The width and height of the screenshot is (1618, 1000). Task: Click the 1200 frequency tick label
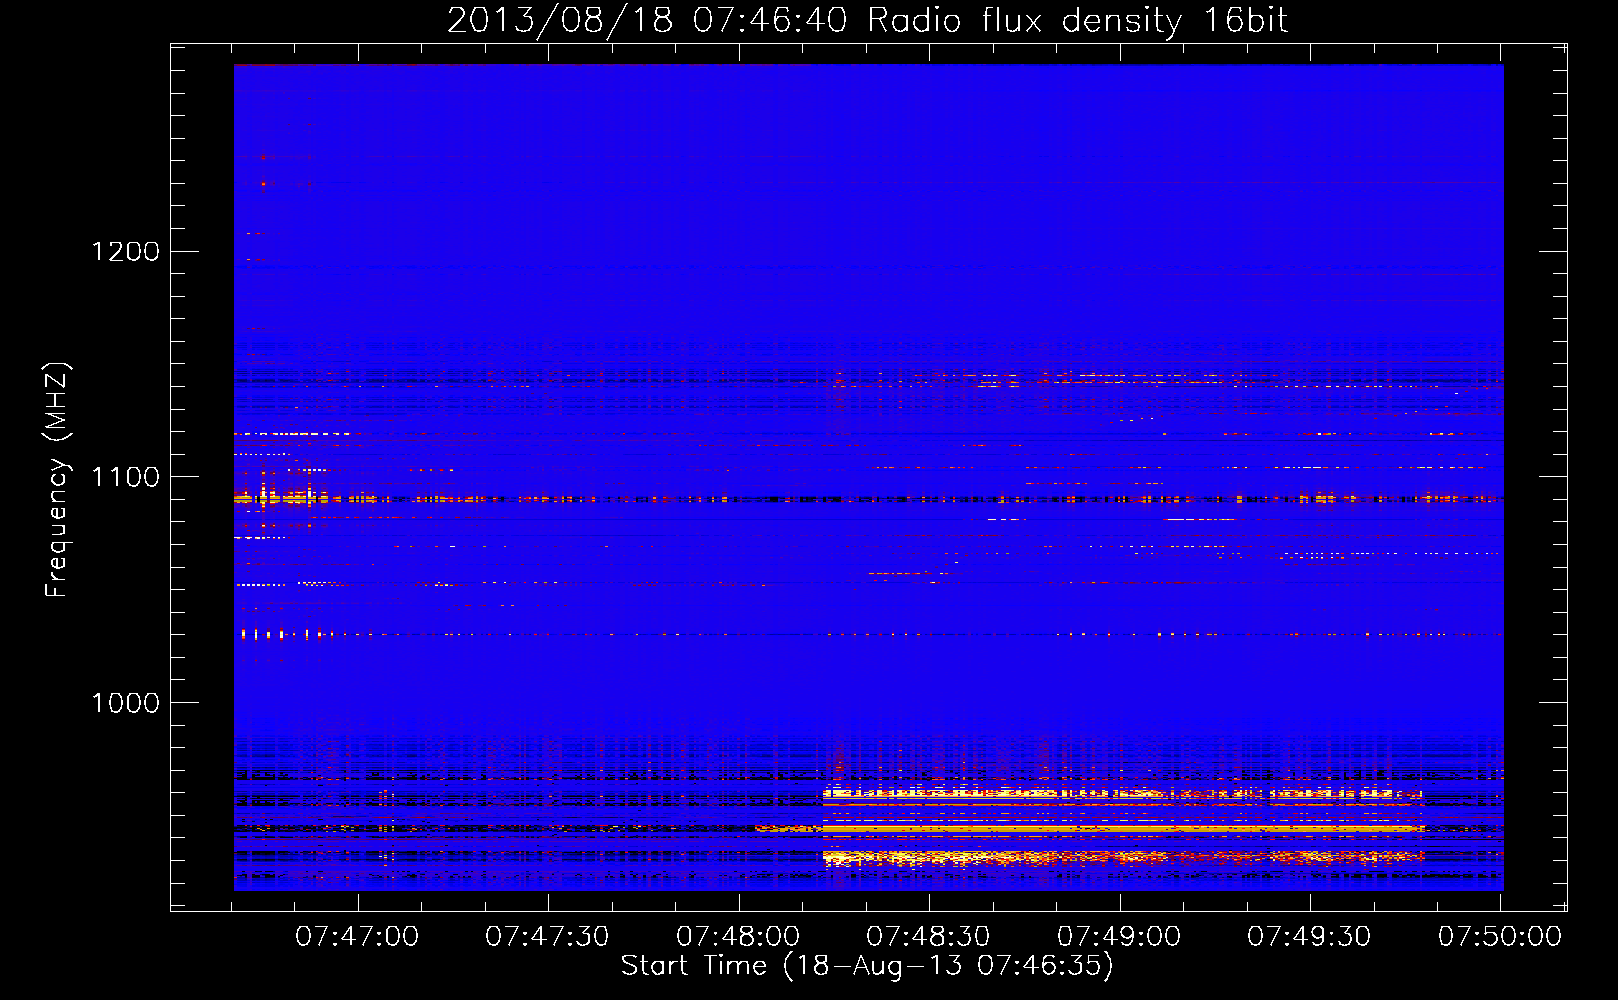(x=126, y=251)
